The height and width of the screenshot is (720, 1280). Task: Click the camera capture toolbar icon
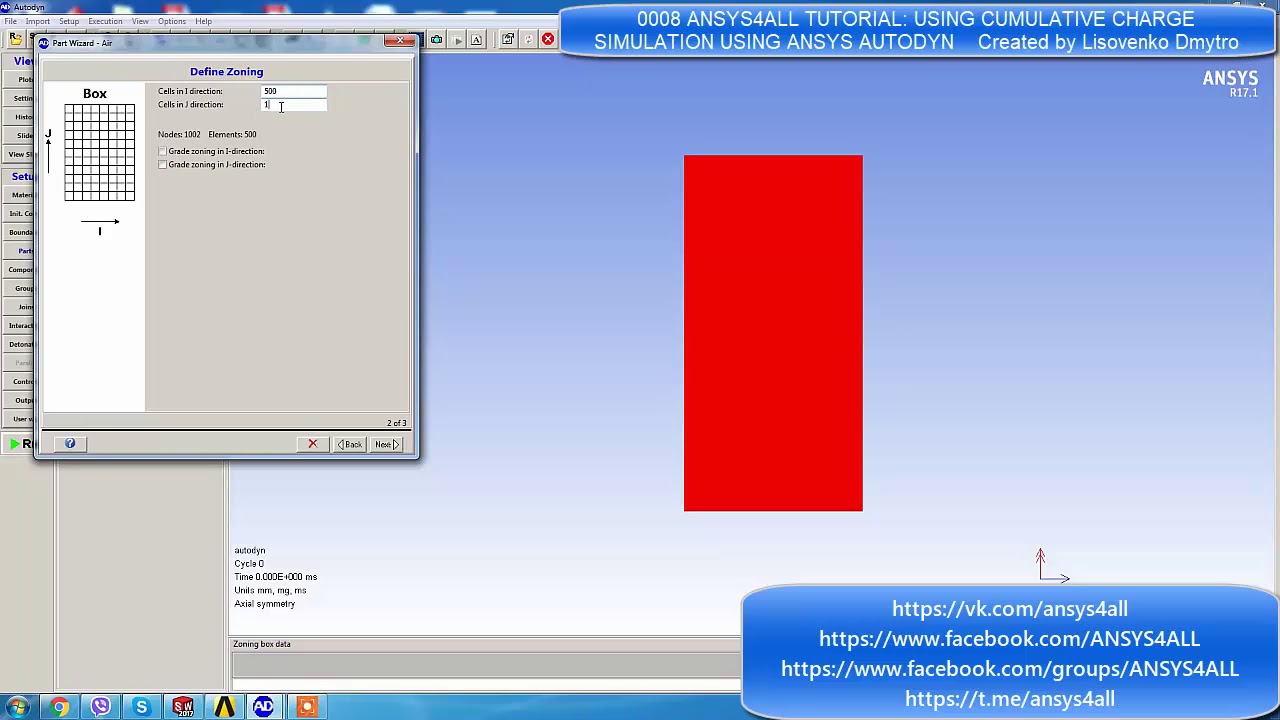[x=436, y=39]
